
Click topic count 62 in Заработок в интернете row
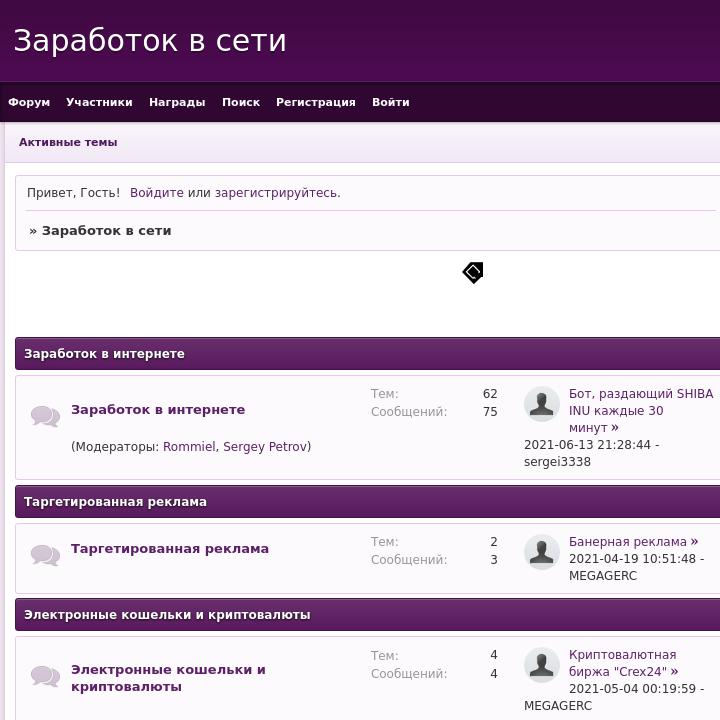point(490,394)
